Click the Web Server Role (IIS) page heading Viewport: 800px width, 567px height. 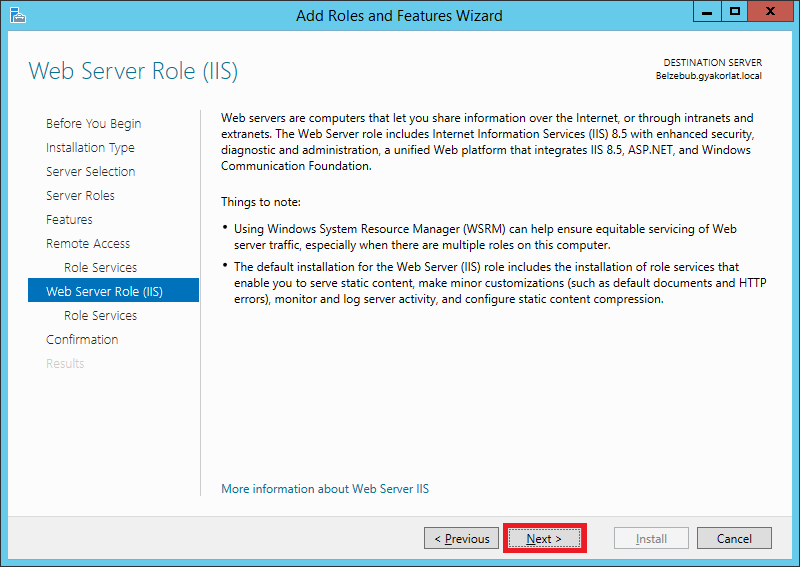[133, 71]
